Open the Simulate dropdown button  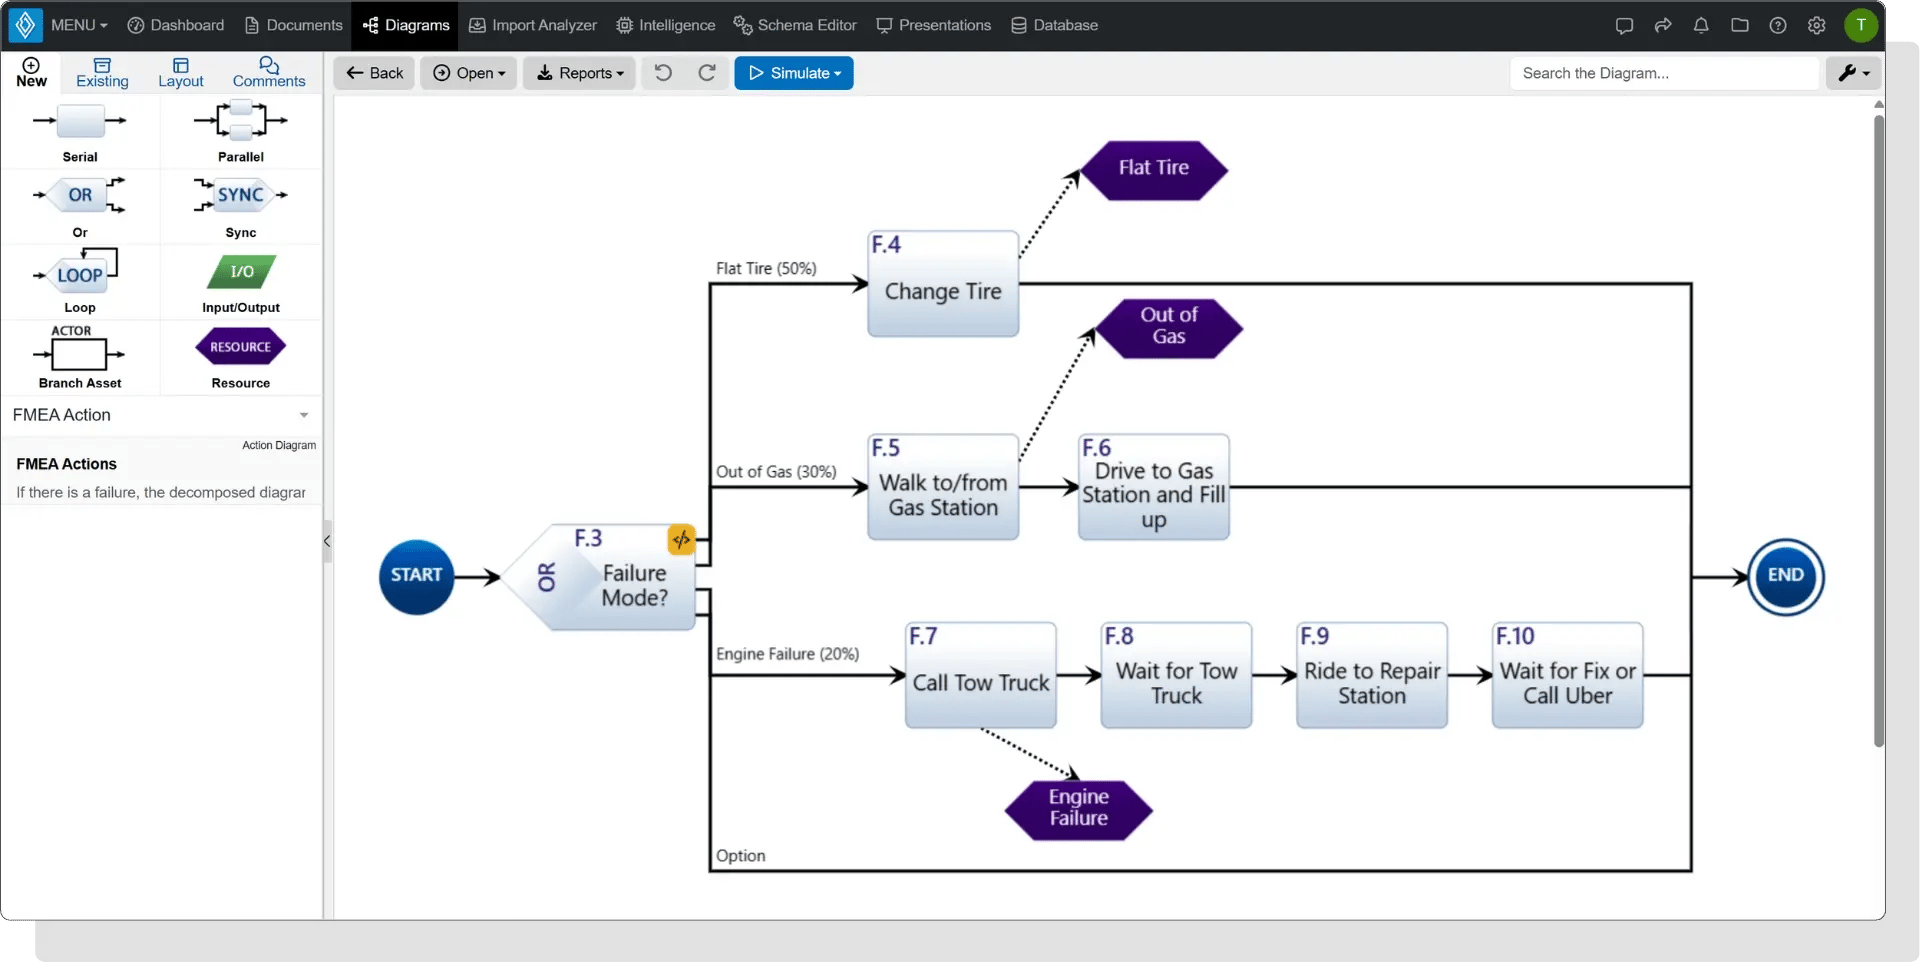(x=794, y=73)
